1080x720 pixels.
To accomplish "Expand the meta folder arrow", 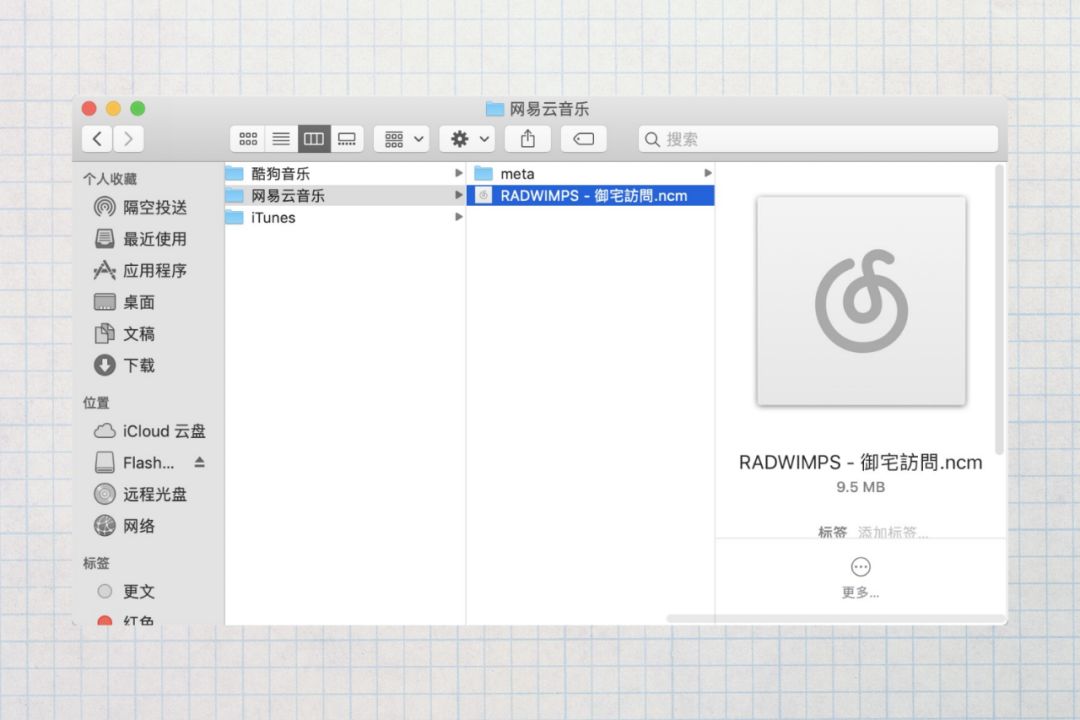I will pos(707,174).
